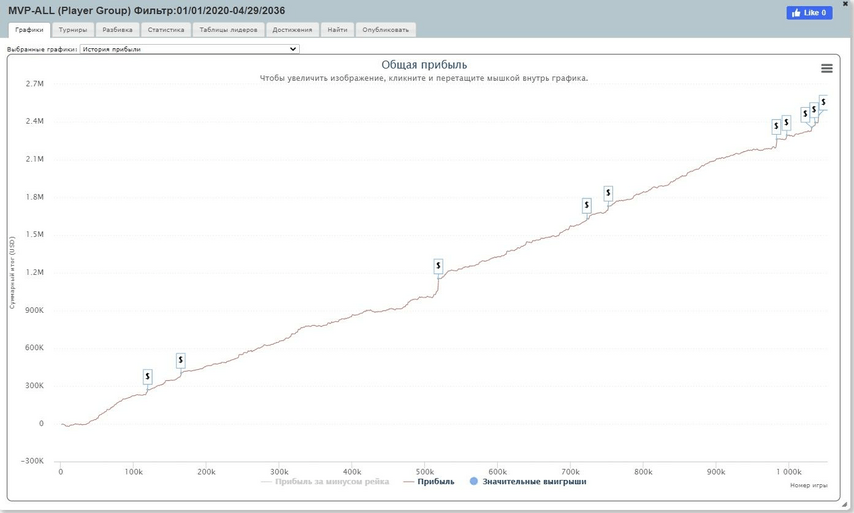Click the $ win marker near game 720k
The width and height of the screenshot is (854, 513).
(x=587, y=205)
